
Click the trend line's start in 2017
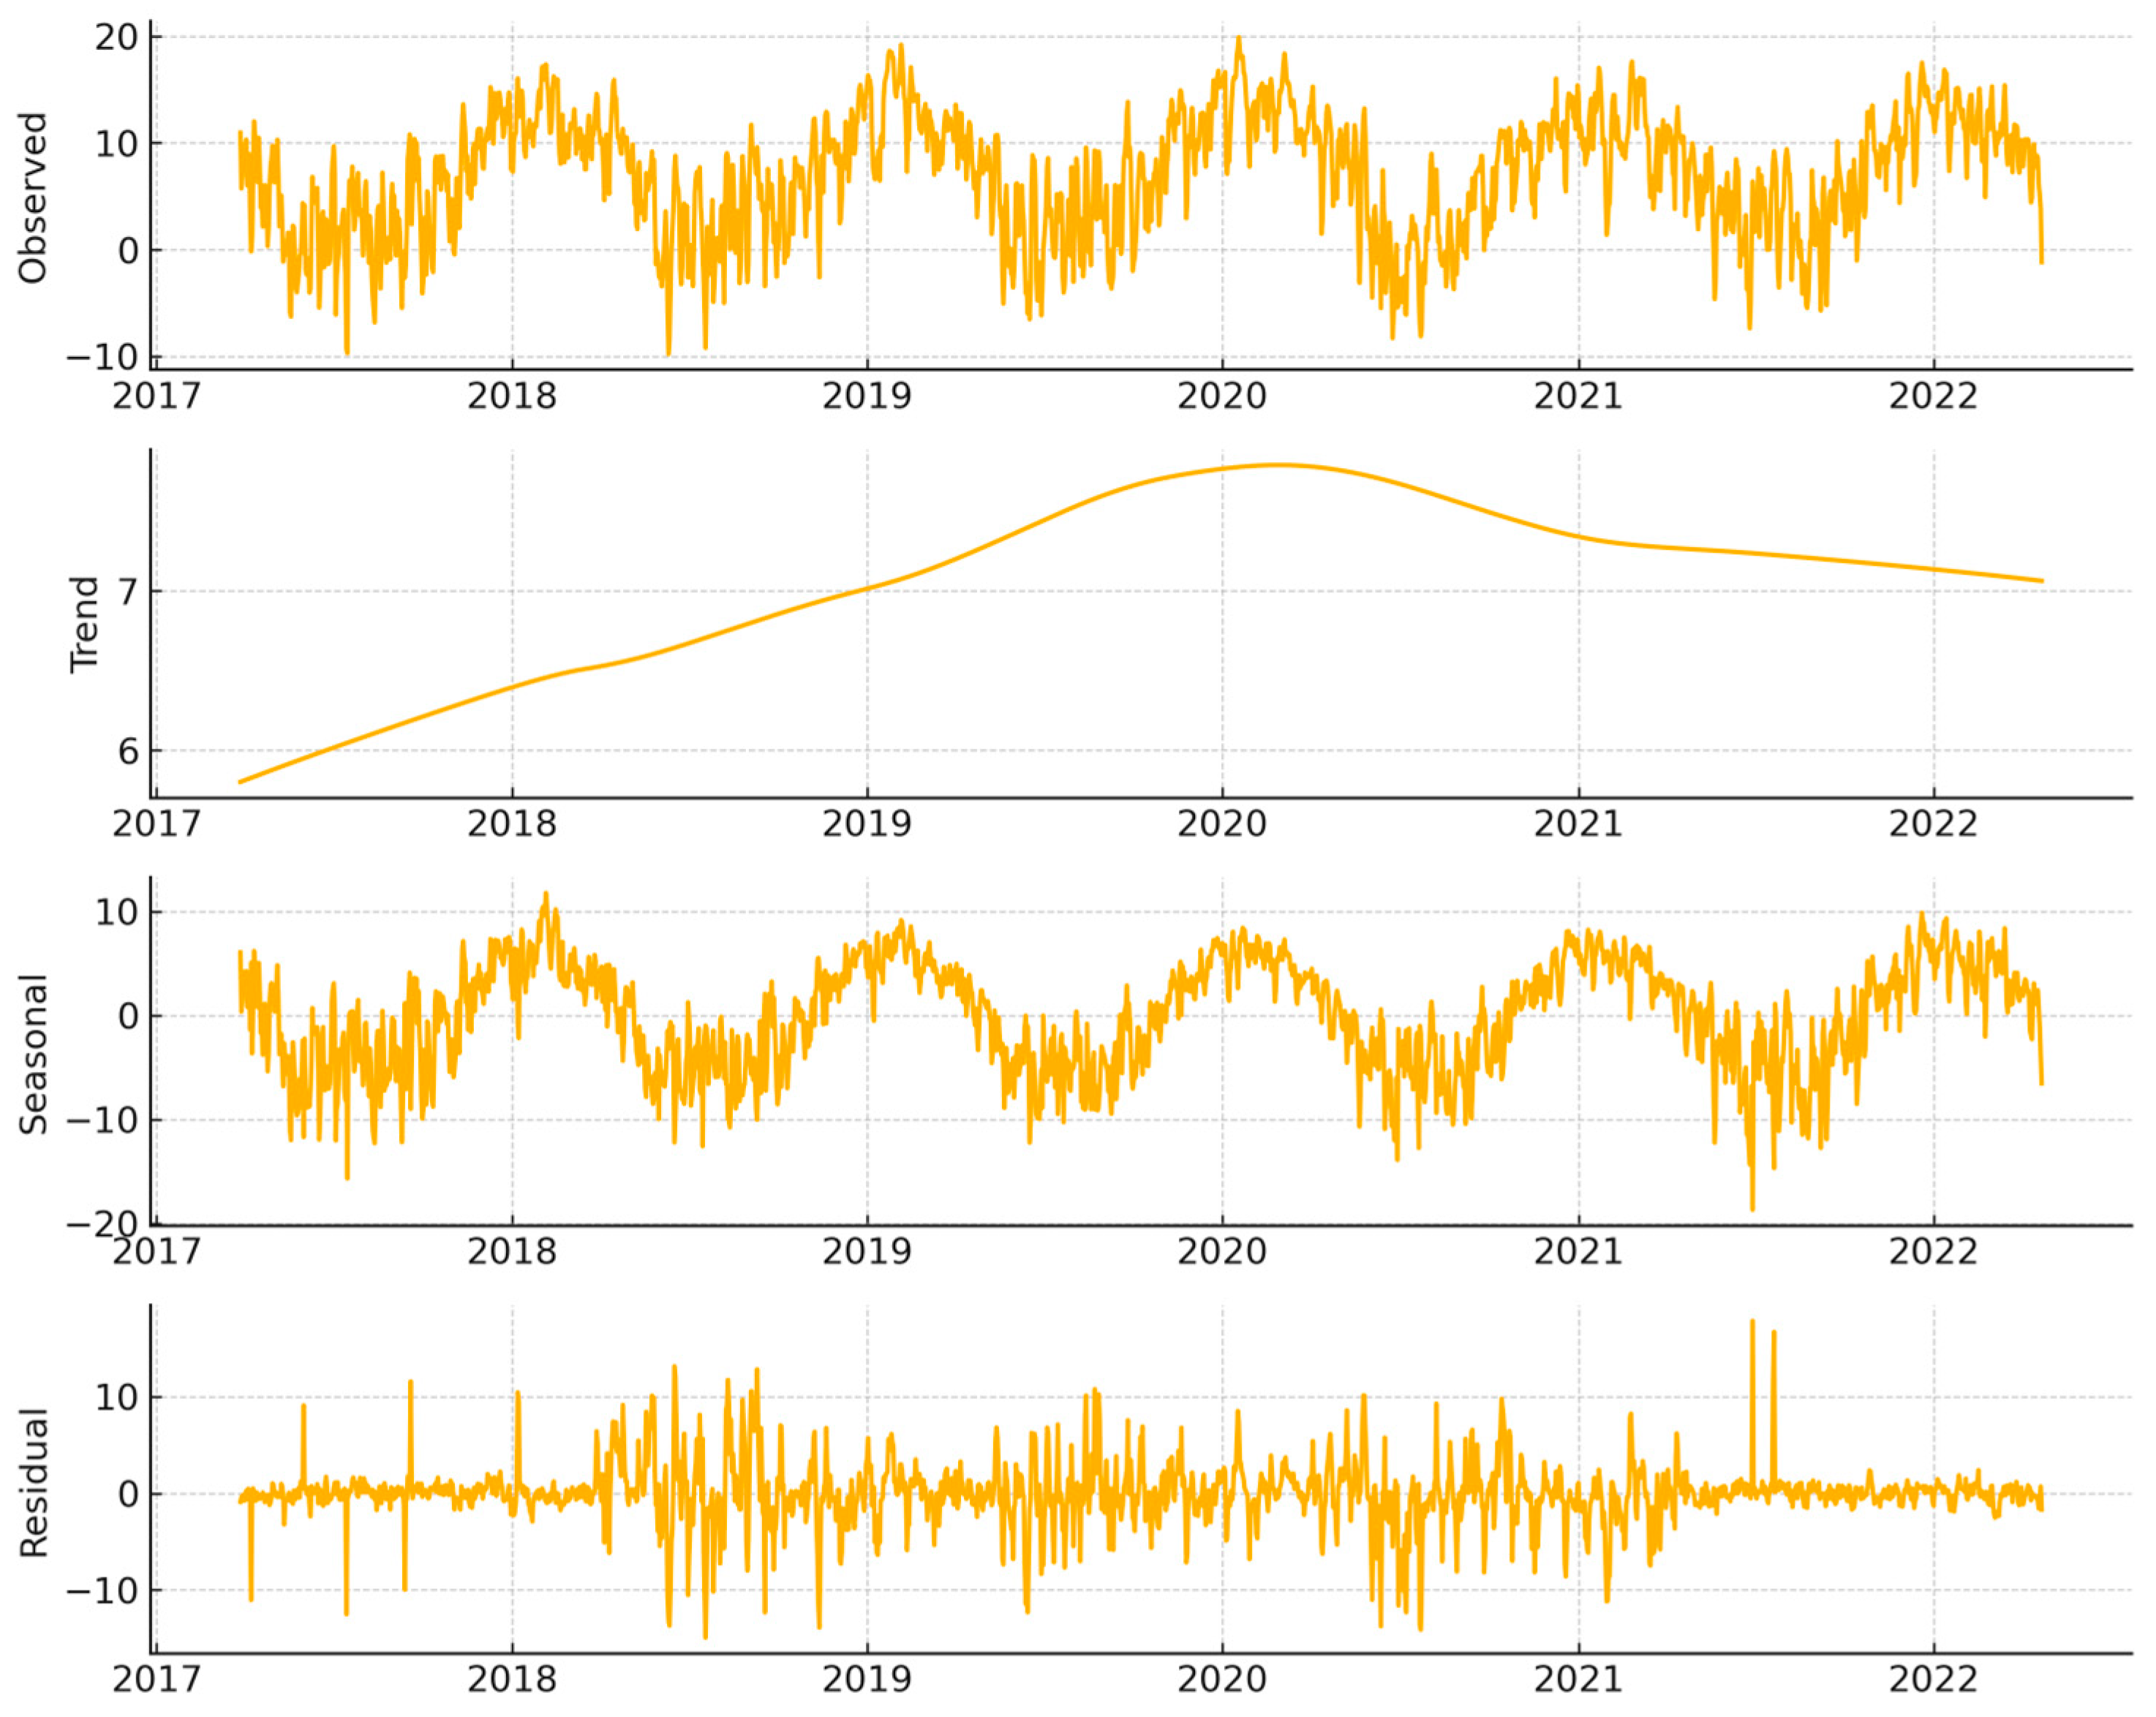(x=241, y=782)
